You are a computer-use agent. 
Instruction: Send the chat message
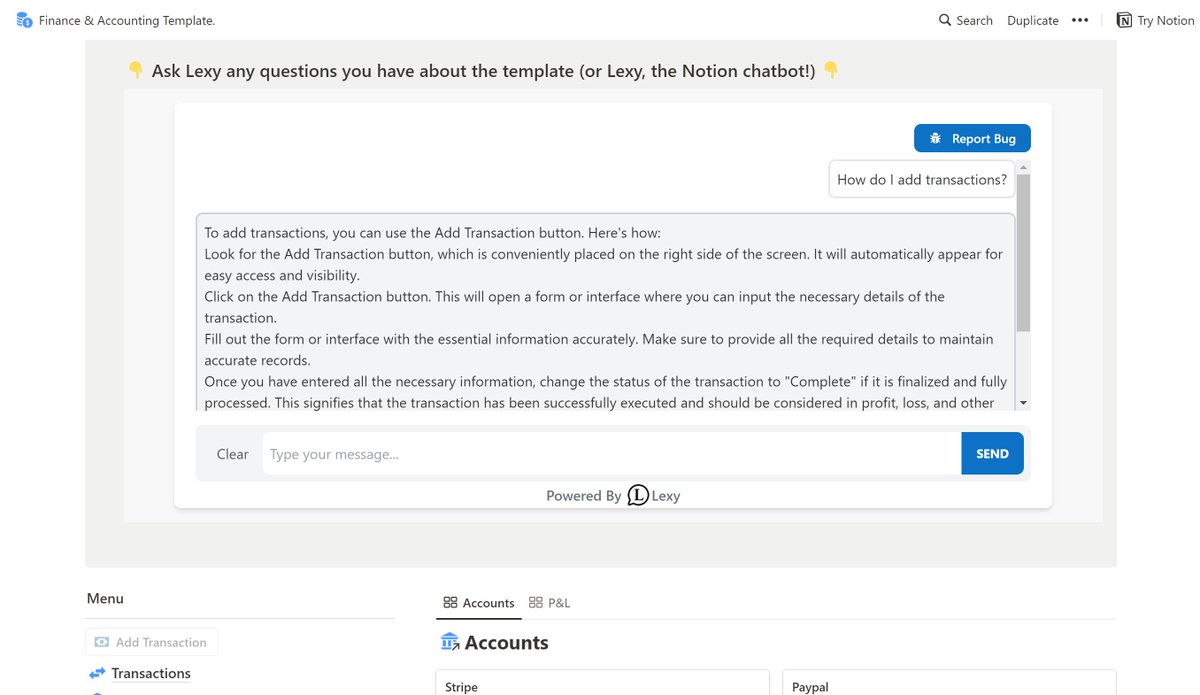[x=992, y=453]
